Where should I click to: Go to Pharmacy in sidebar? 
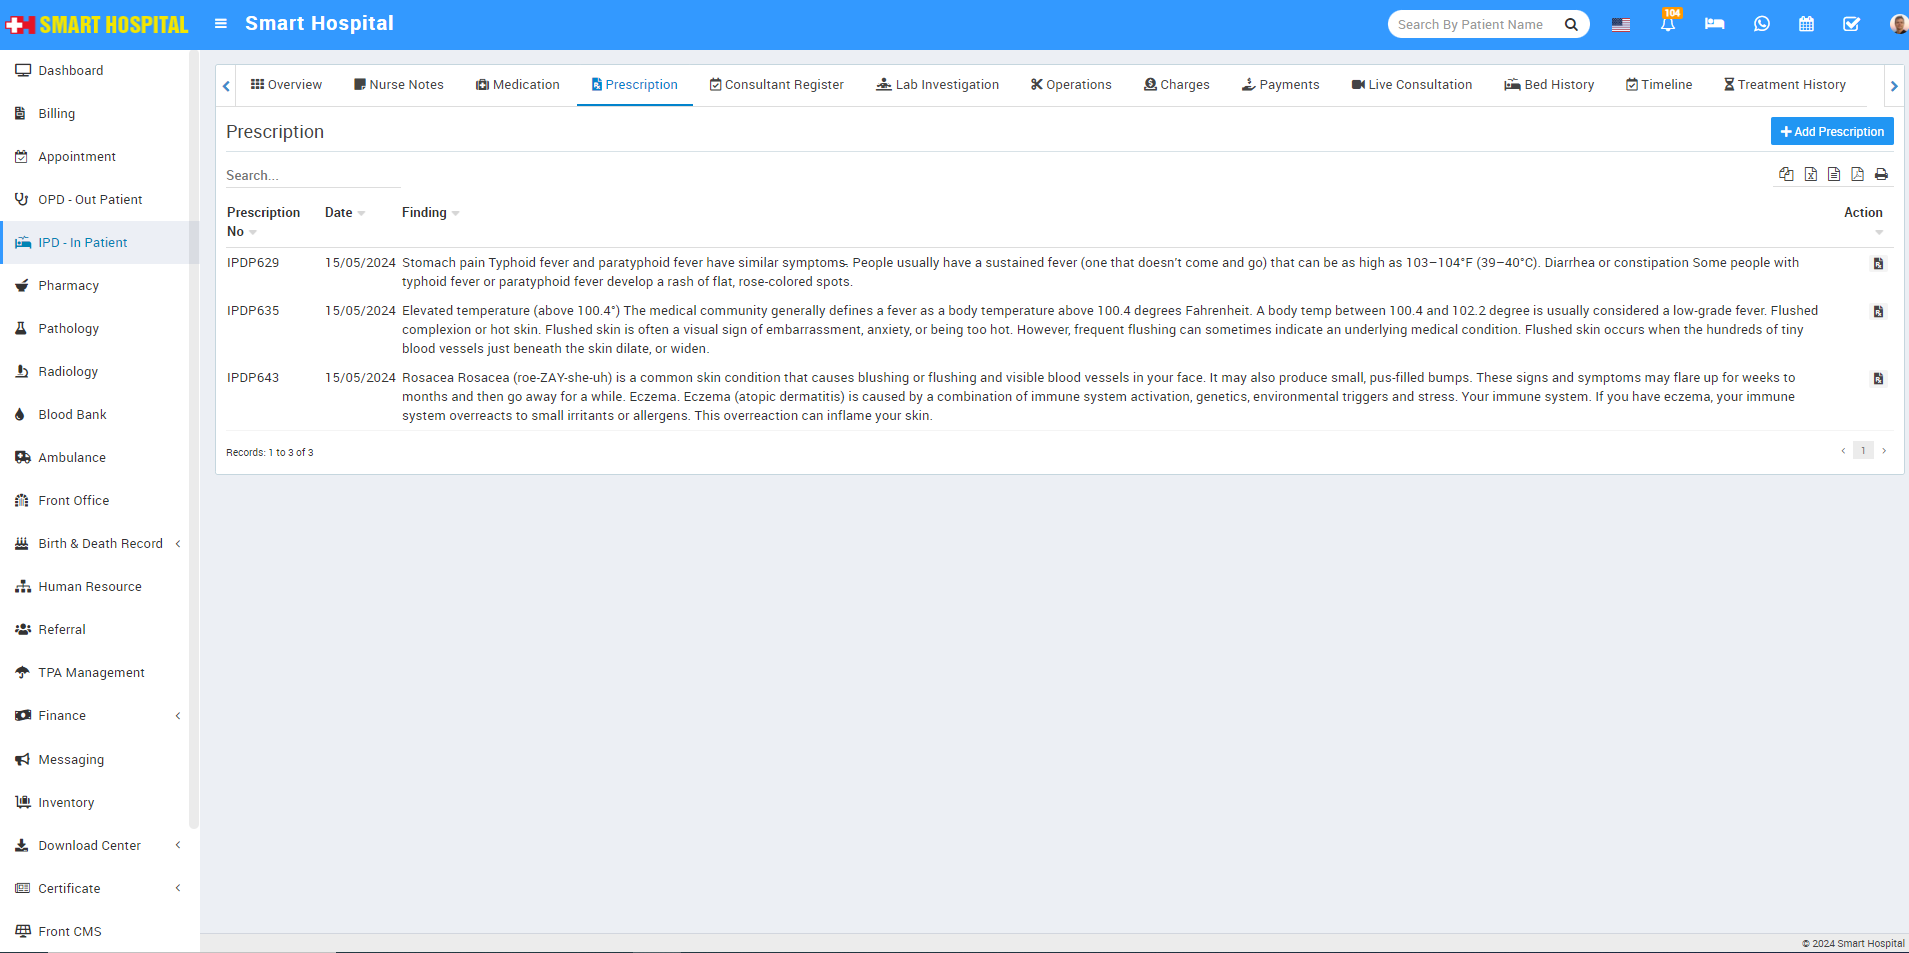point(68,286)
